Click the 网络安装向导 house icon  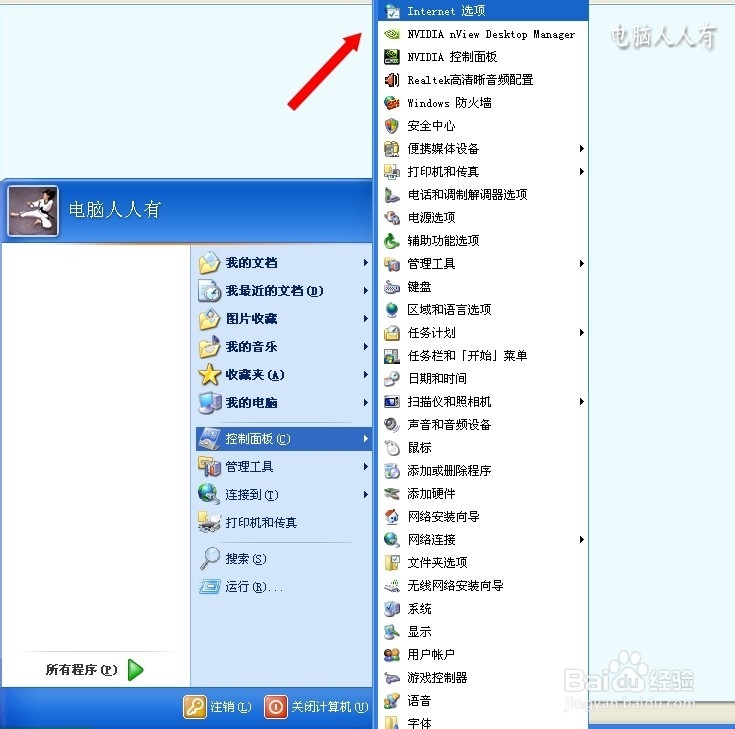(391, 517)
